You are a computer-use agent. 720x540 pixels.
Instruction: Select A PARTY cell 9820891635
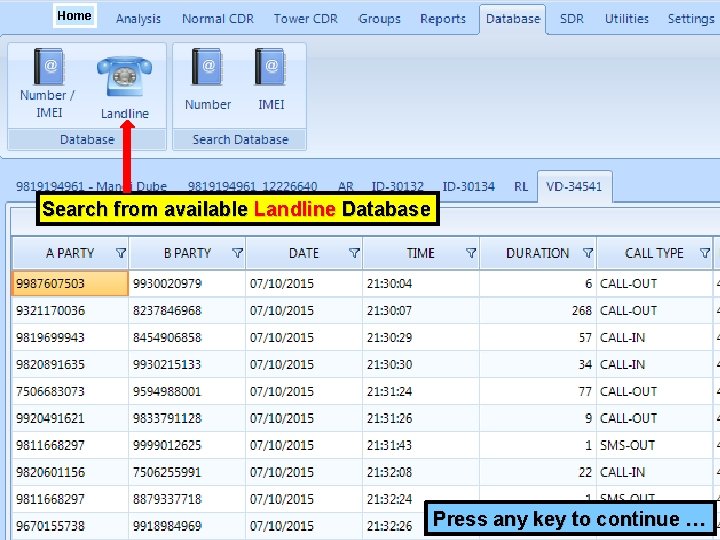pos(70,364)
